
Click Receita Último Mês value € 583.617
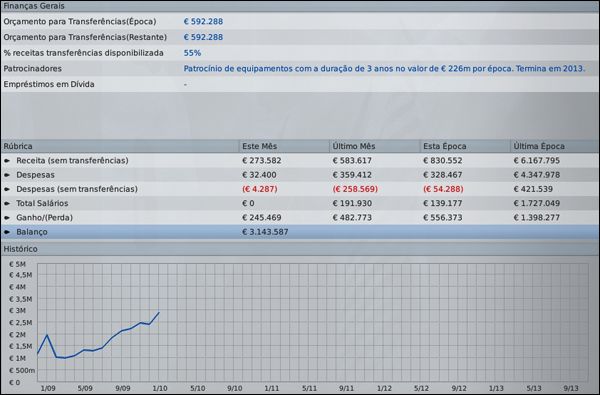(x=352, y=160)
